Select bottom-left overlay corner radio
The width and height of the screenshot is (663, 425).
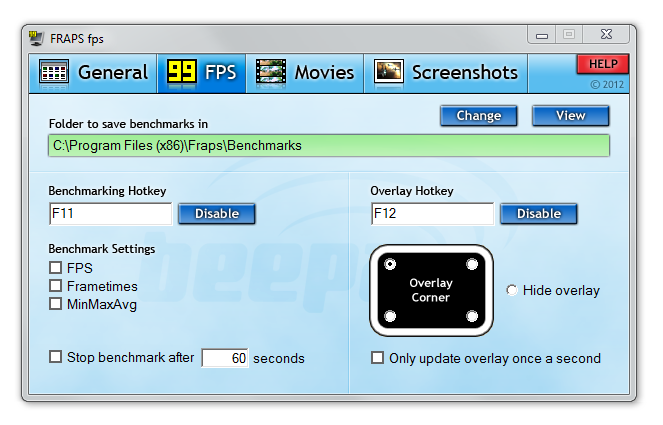390,316
